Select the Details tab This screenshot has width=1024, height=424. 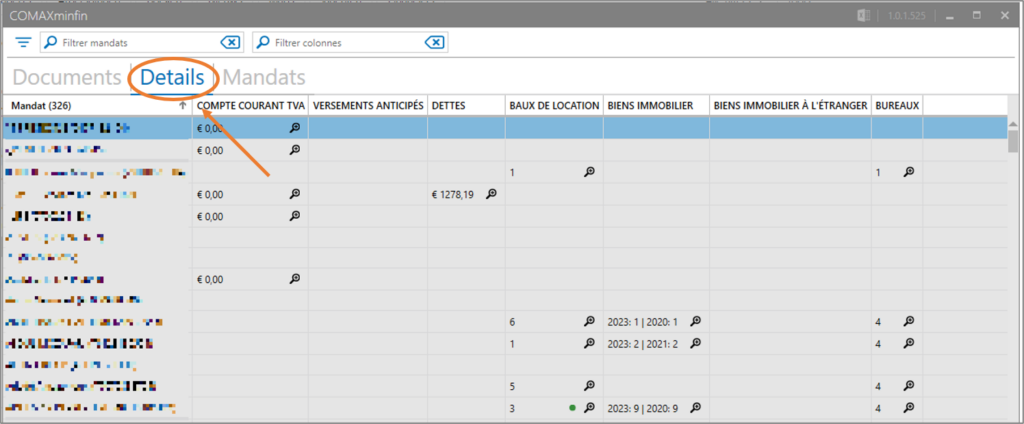pyautogui.click(x=172, y=78)
